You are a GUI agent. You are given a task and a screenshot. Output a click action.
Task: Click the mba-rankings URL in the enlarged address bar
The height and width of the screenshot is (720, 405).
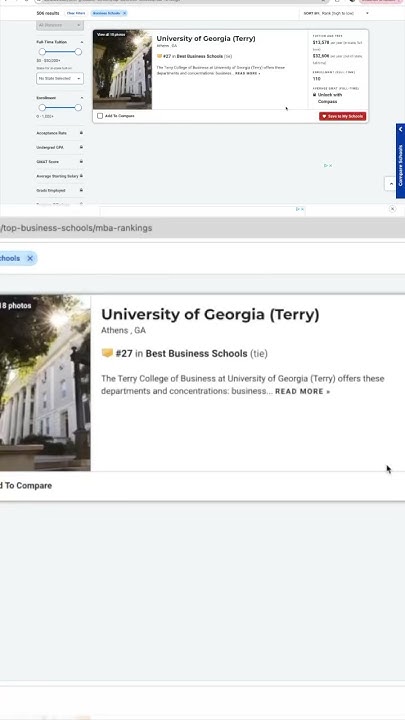pos(76,228)
